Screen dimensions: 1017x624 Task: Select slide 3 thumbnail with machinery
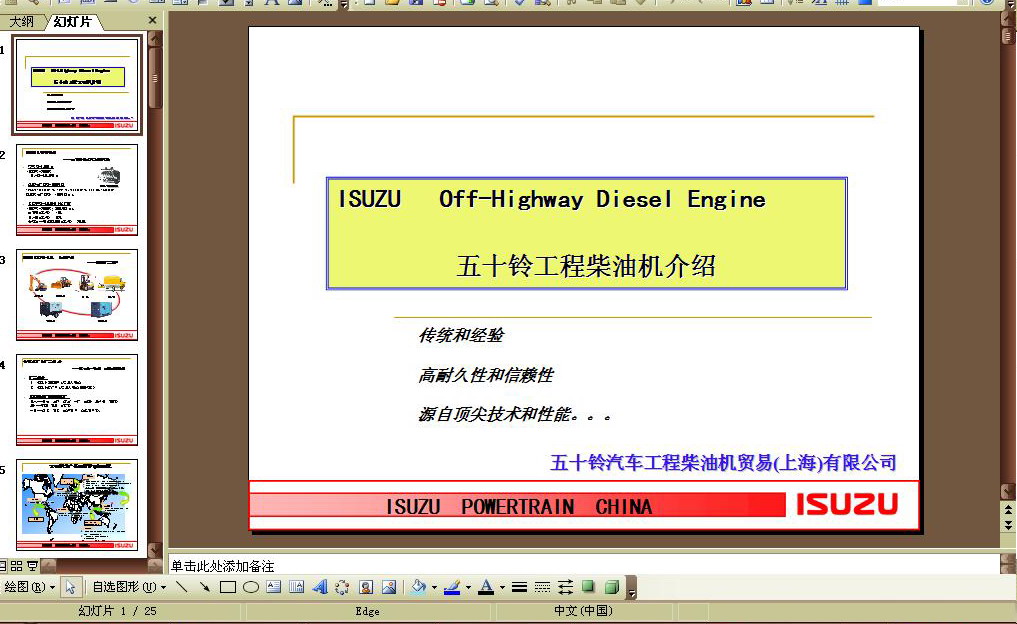click(x=77, y=295)
